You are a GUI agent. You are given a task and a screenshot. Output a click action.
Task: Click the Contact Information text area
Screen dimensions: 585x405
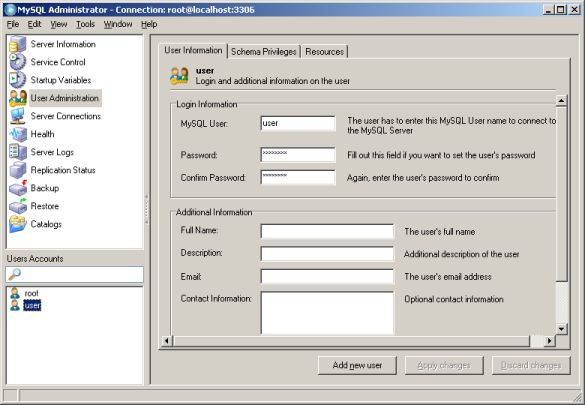click(x=327, y=313)
